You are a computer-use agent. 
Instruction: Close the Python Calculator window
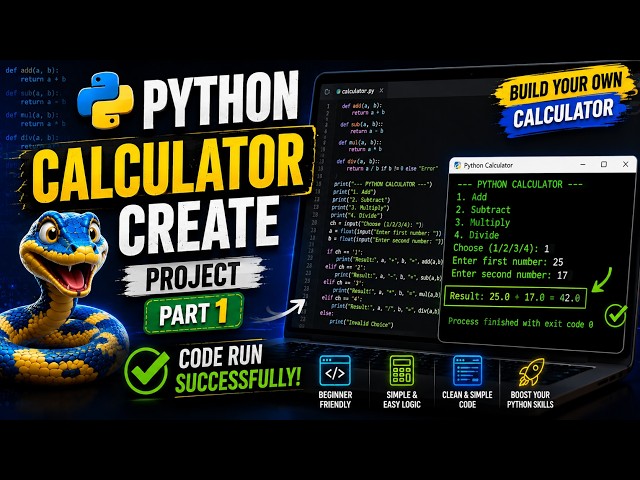pos(625,164)
